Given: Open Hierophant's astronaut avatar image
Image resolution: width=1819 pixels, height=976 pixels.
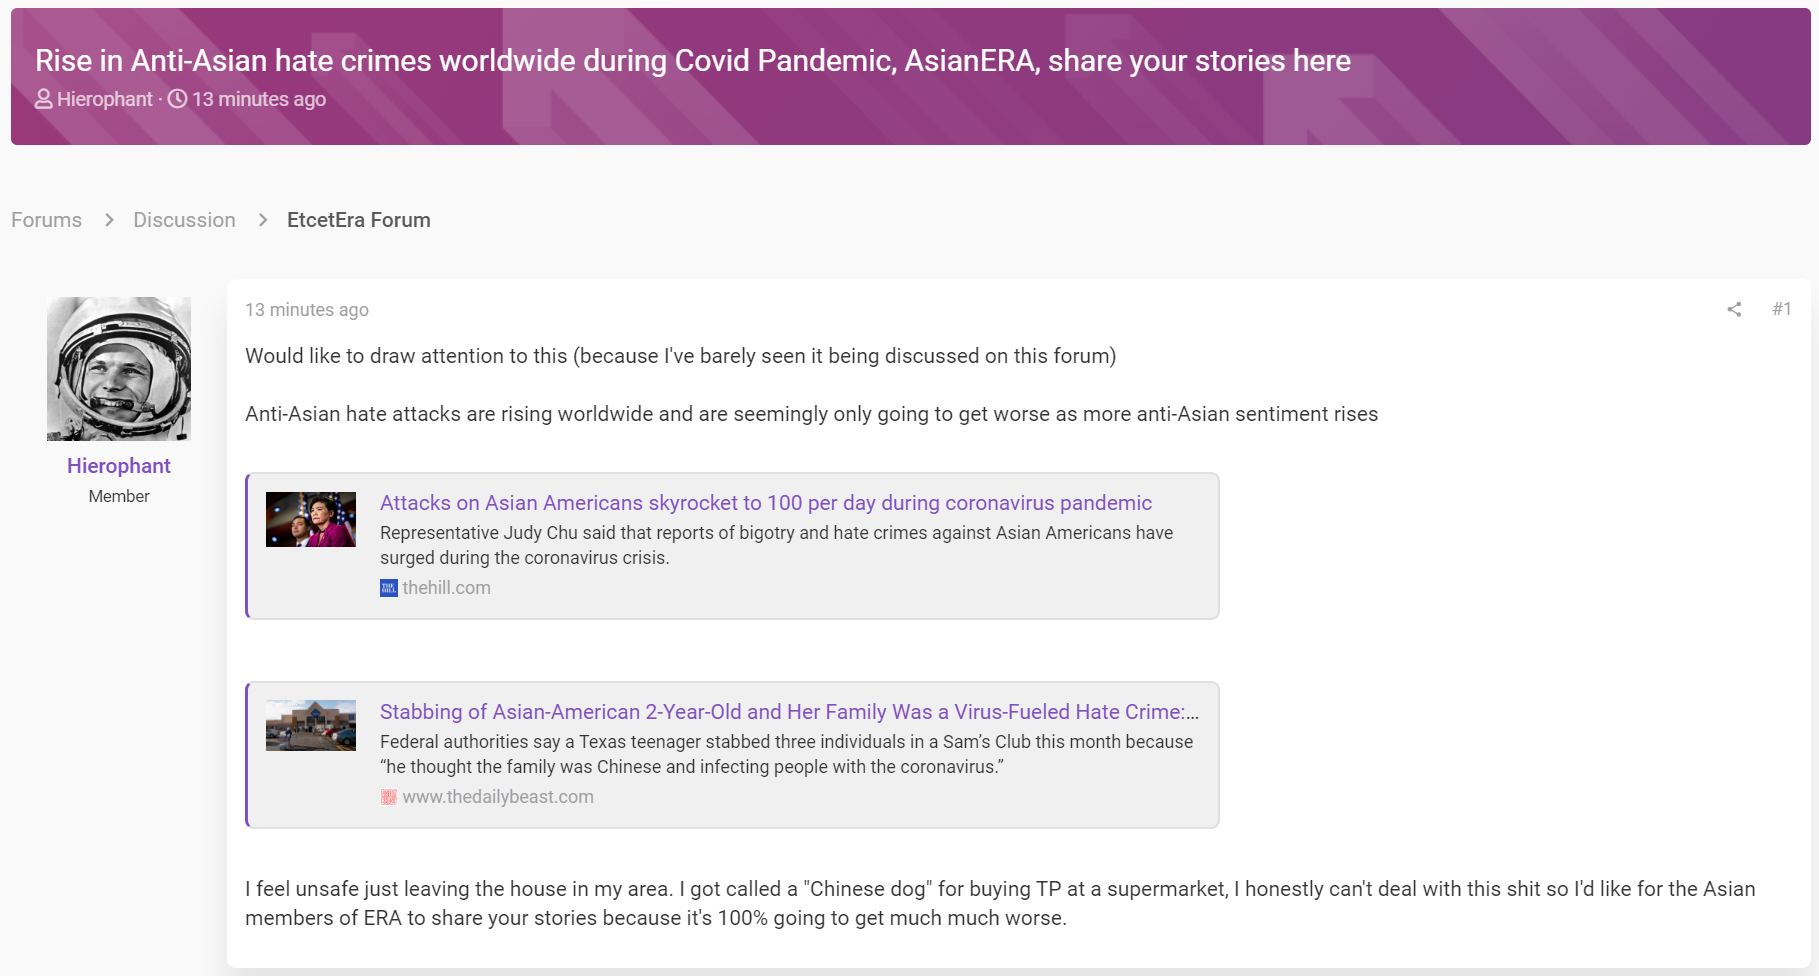Looking at the screenshot, I should click(x=119, y=369).
